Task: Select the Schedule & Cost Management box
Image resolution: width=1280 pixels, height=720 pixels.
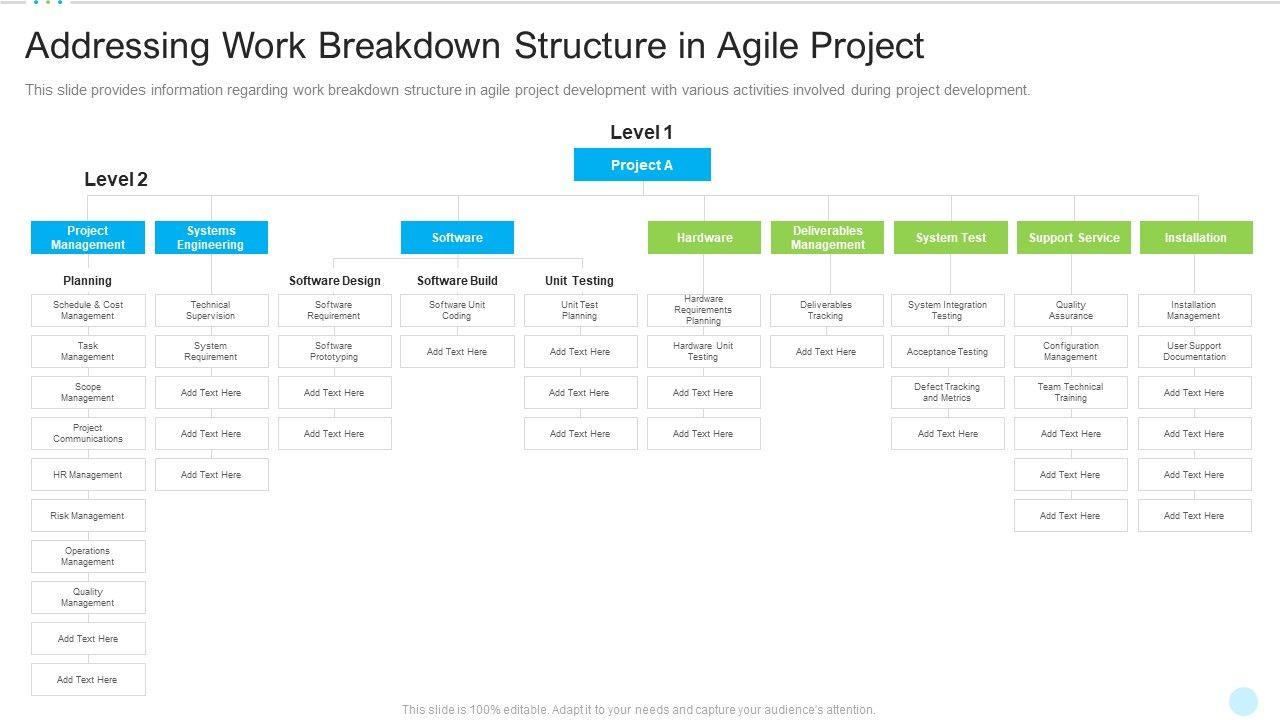Action: pyautogui.click(x=88, y=311)
